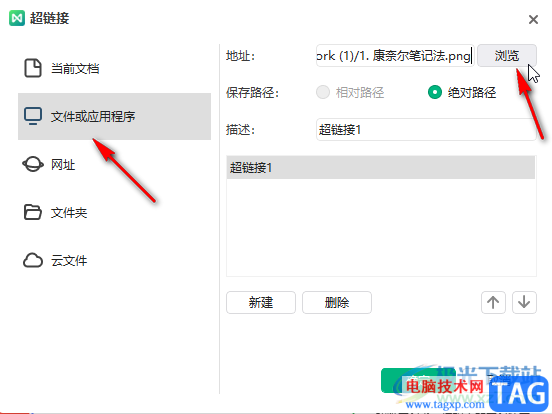Click the planet icon for web address

coord(33,164)
